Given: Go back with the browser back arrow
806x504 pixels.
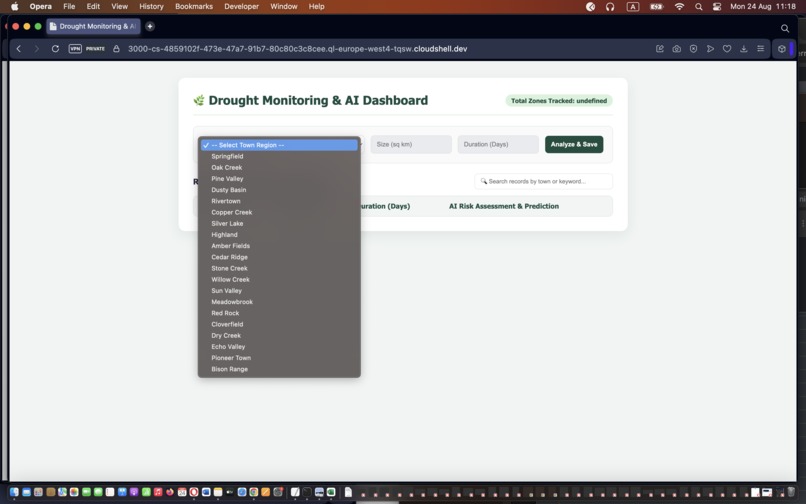Looking at the screenshot, I should (19, 49).
